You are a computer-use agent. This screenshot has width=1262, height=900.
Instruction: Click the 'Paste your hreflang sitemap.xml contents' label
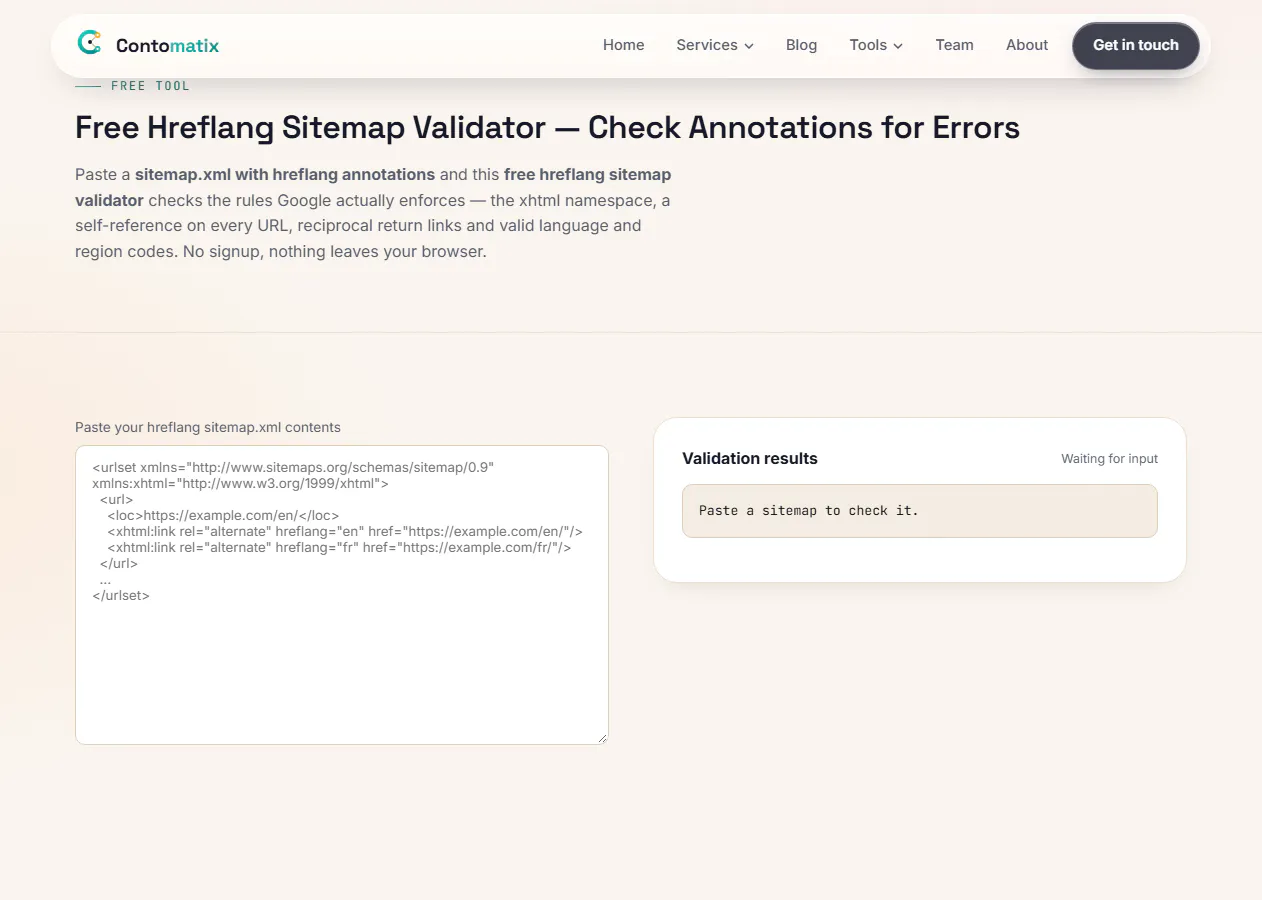[208, 427]
